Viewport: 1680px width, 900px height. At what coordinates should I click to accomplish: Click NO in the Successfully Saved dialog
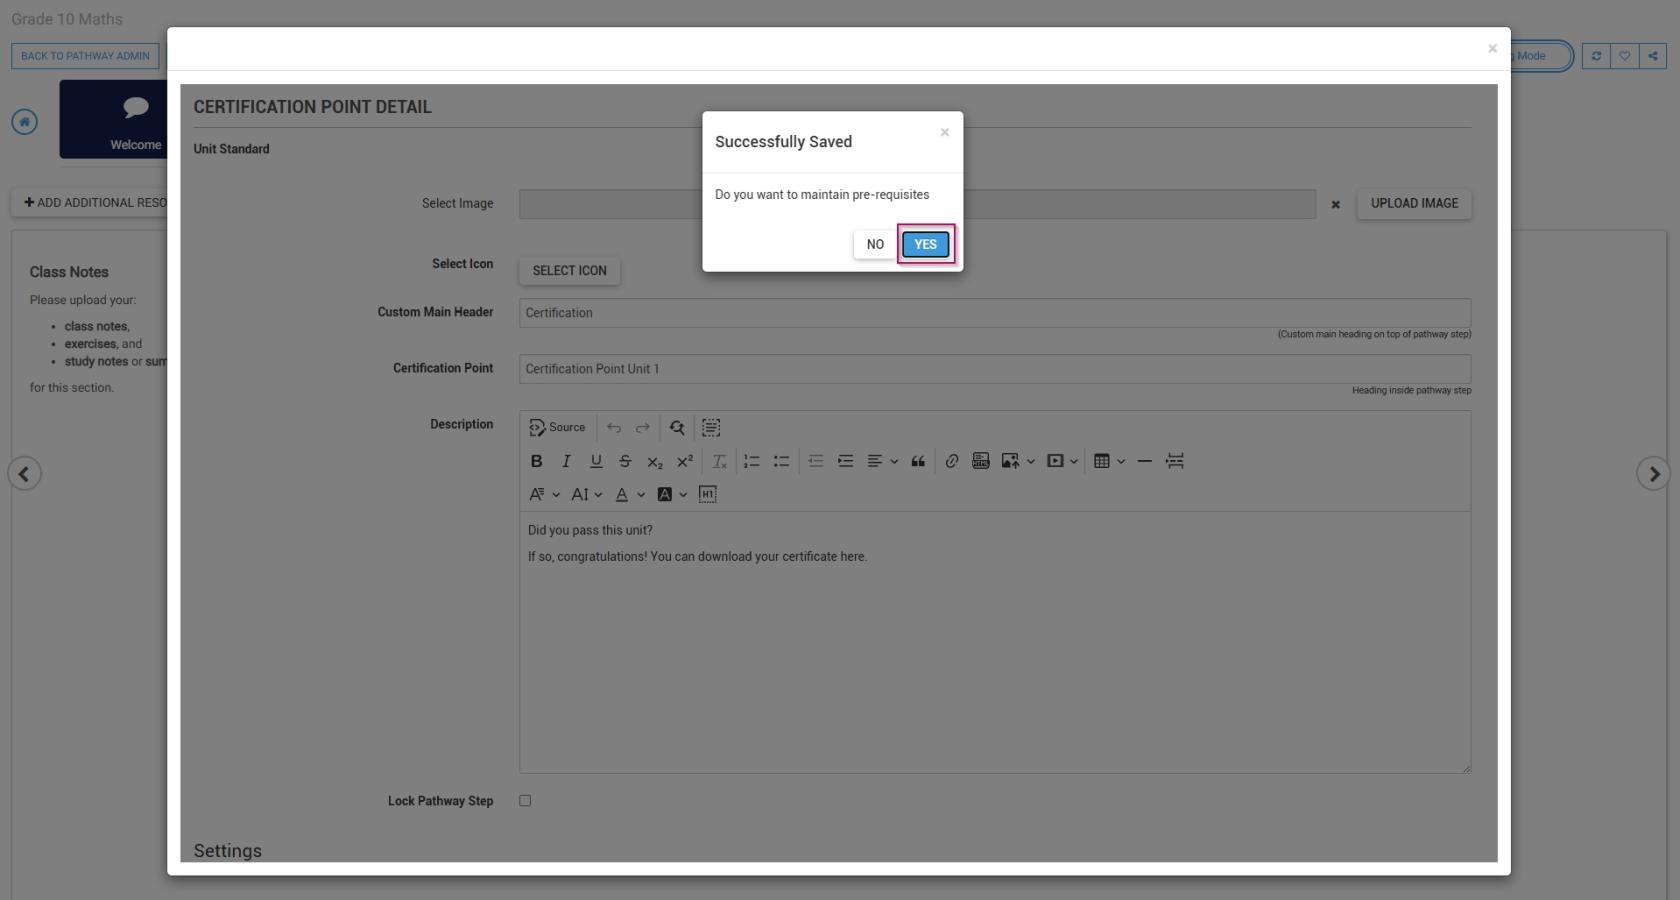point(875,244)
